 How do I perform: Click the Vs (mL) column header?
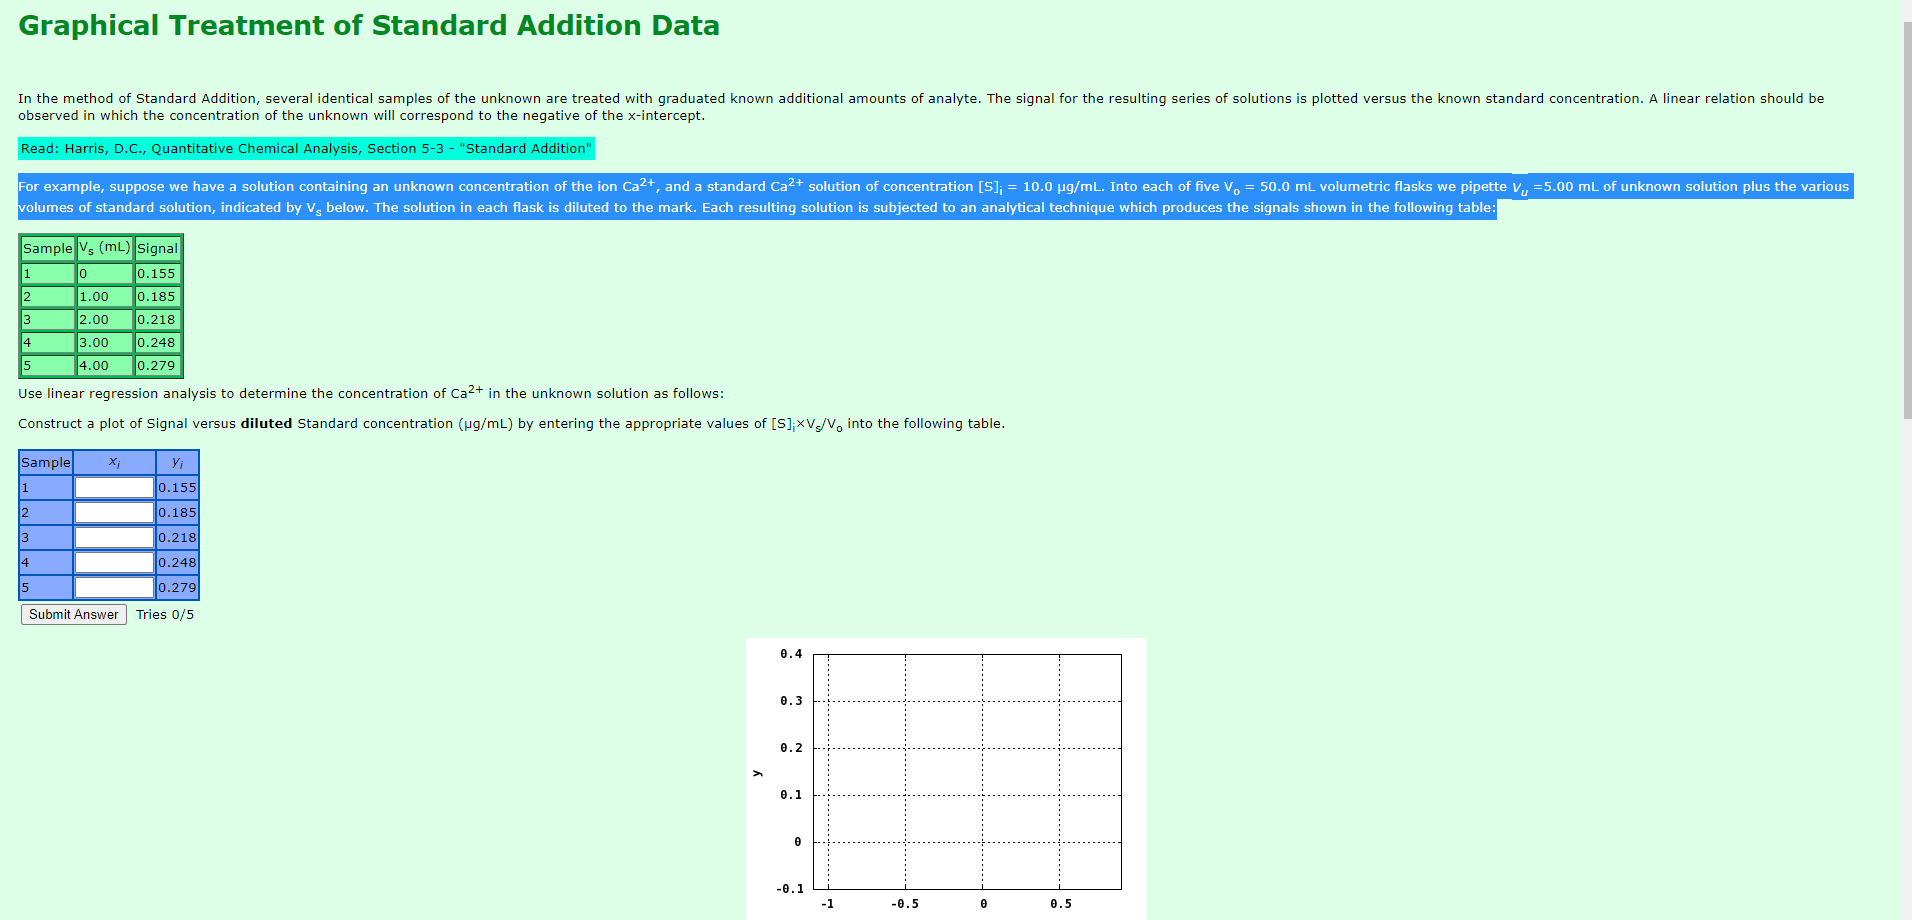coord(104,247)
